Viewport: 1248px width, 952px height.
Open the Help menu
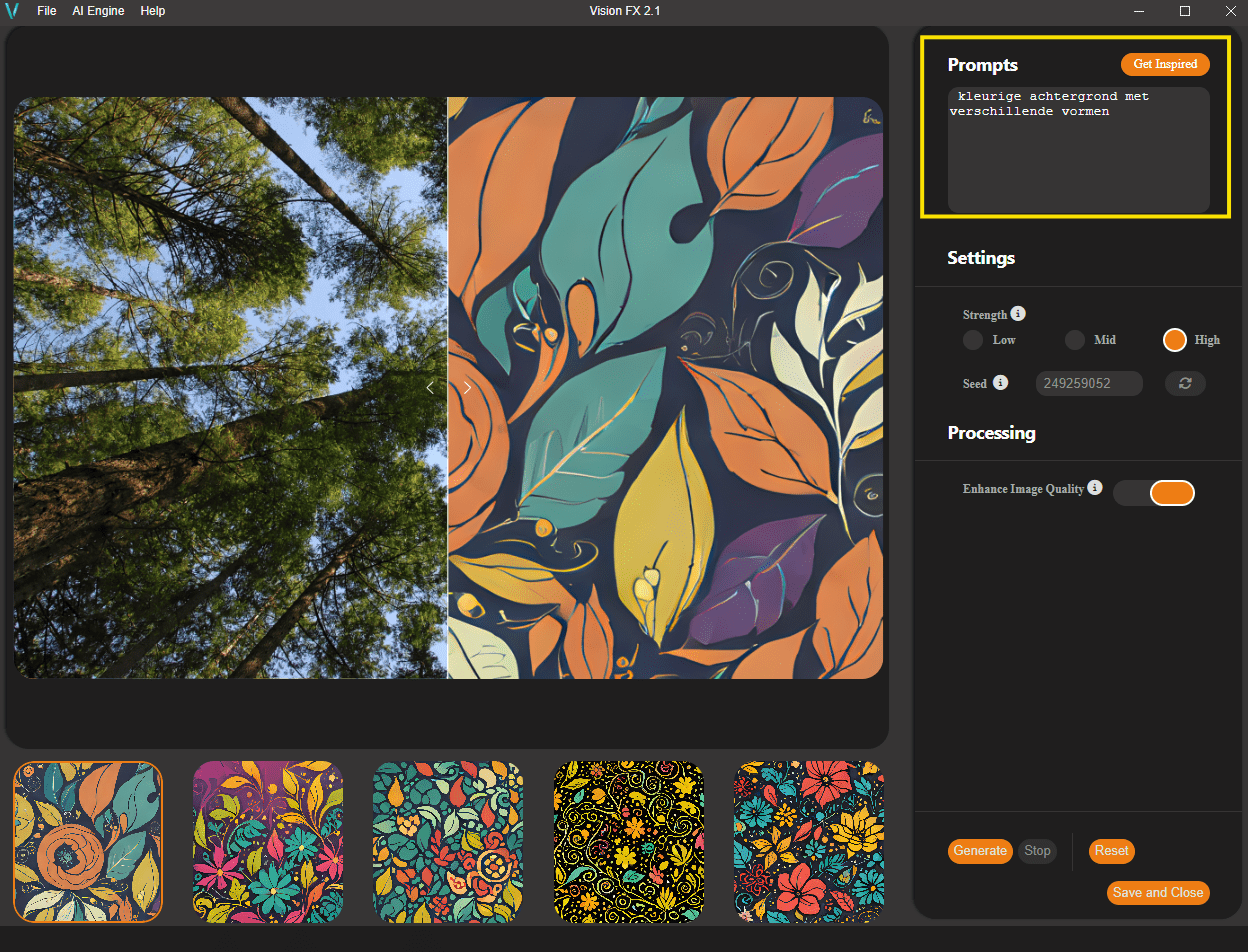[x=153, y=11]
